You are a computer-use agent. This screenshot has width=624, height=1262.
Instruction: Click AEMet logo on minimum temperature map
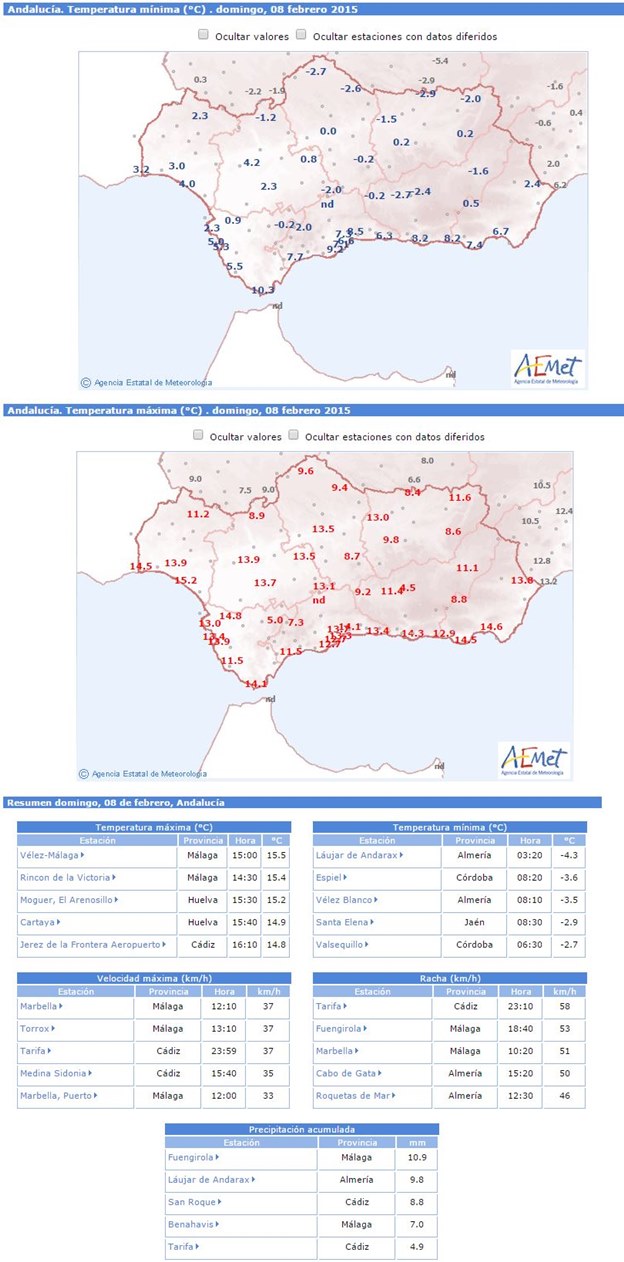(x=547, y=367)
